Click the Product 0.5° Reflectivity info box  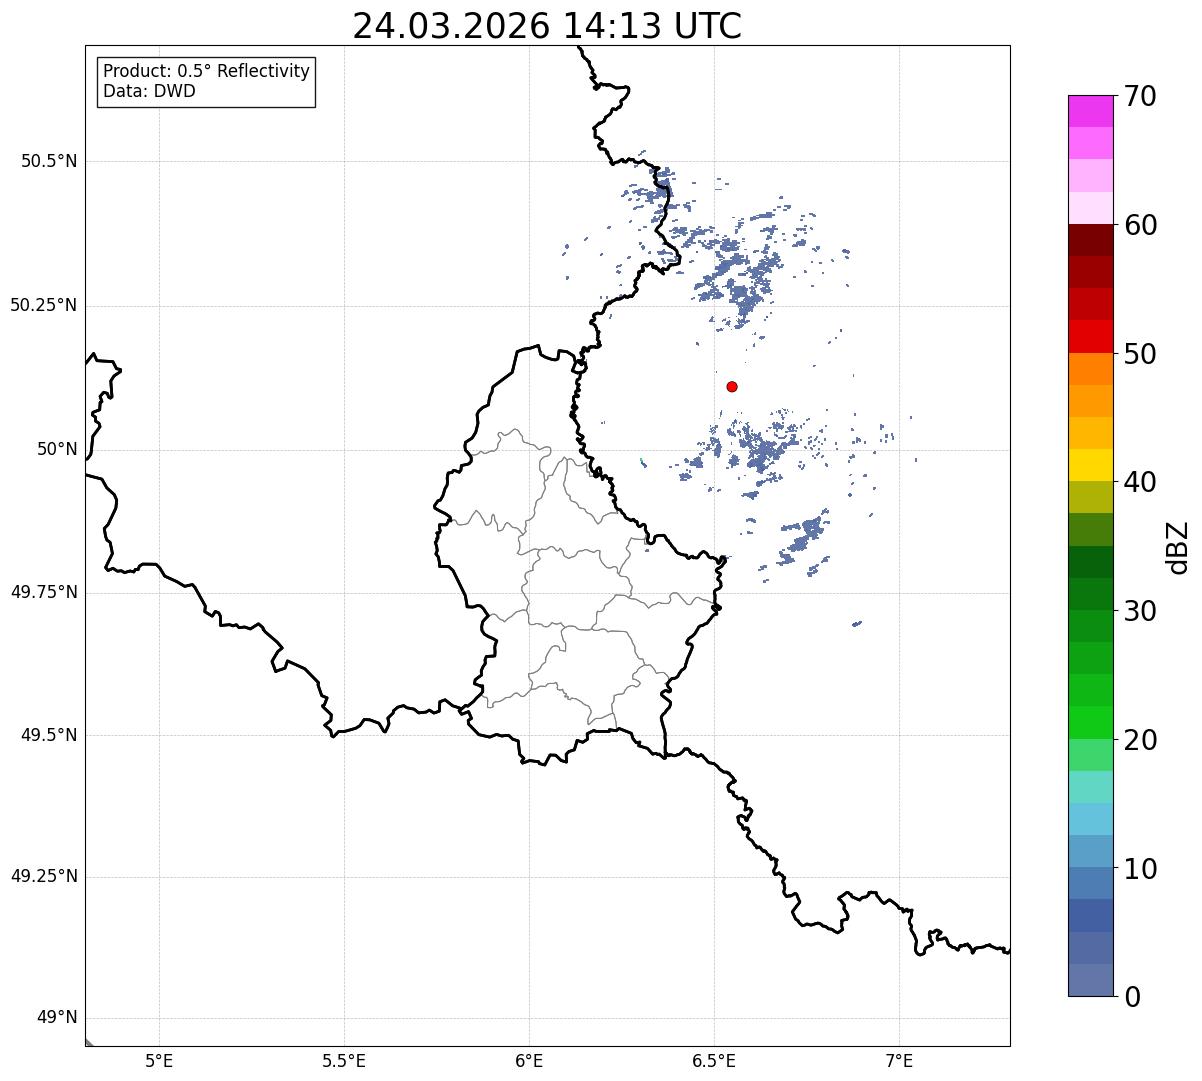coord(206,82)
